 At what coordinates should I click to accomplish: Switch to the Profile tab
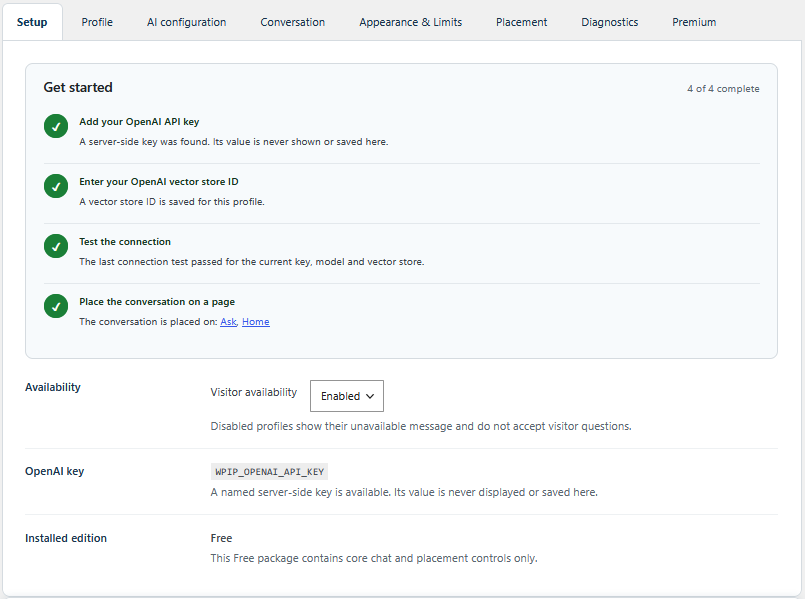coord(97,22)
